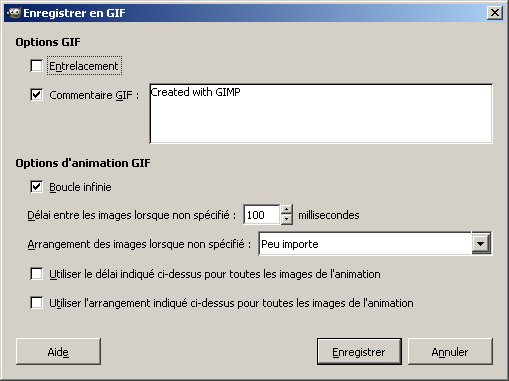Click the arrangement dropdown arrow button
509x381 pixels.
tap(481, 244)
